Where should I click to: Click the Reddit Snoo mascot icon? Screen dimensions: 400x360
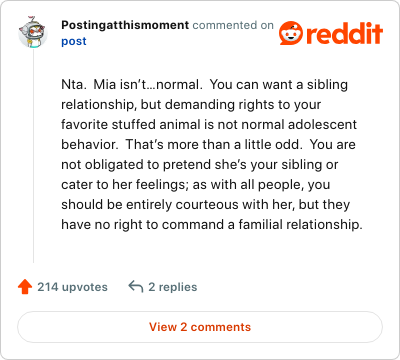pos(291,33)
